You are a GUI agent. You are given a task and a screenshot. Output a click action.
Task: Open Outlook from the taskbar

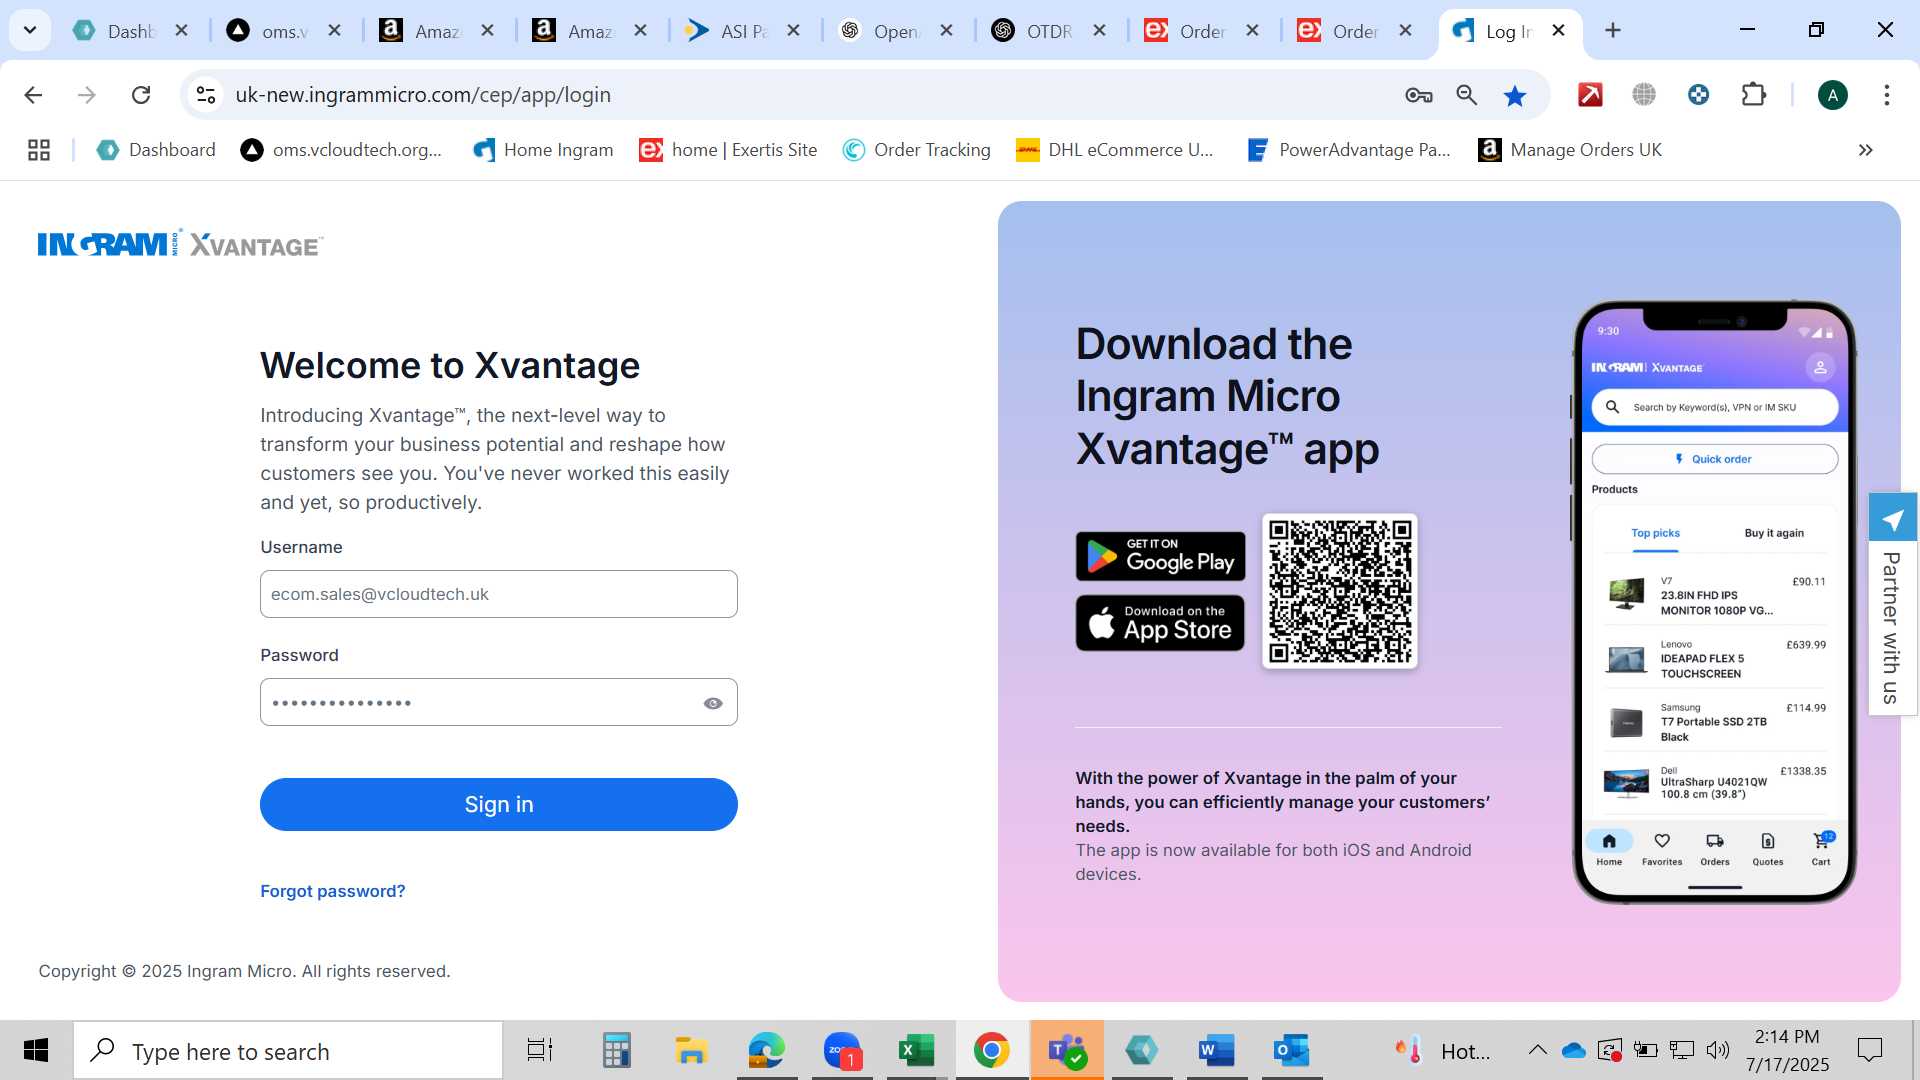click(x=1292, y=1051)
